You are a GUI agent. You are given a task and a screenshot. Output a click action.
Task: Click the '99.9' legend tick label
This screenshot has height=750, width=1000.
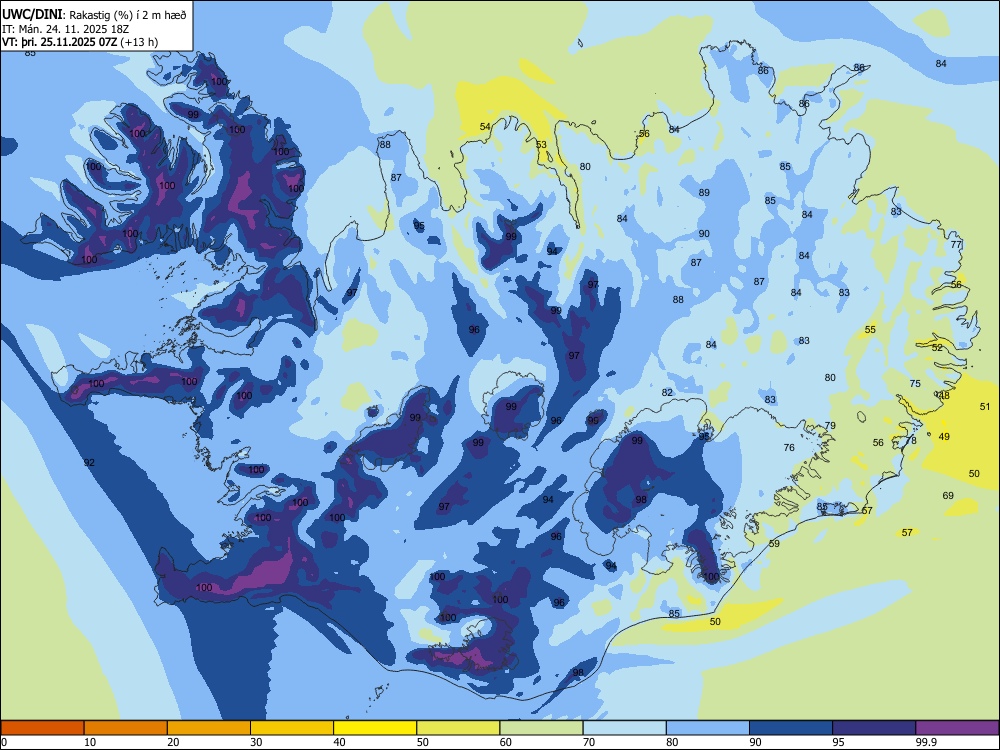926,742
